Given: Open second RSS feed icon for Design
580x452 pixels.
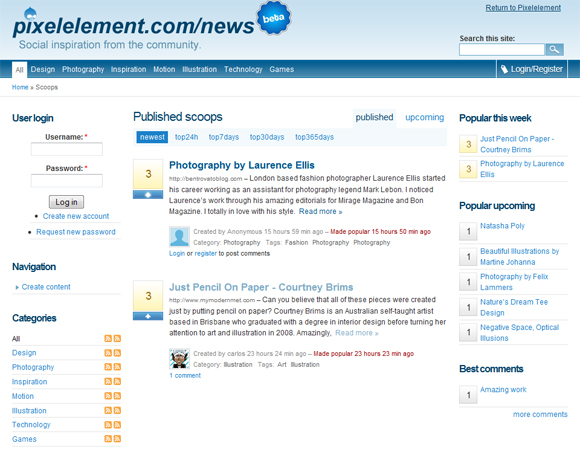Looking at the screenshot, I should click(117, 353).
